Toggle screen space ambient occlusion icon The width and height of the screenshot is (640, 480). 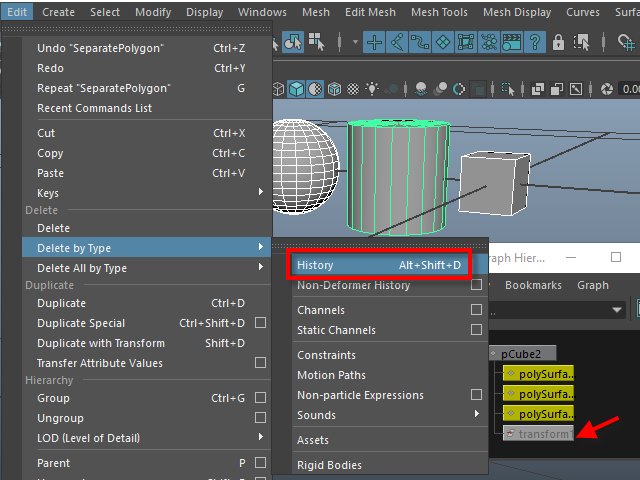click(x=421, y=89)
